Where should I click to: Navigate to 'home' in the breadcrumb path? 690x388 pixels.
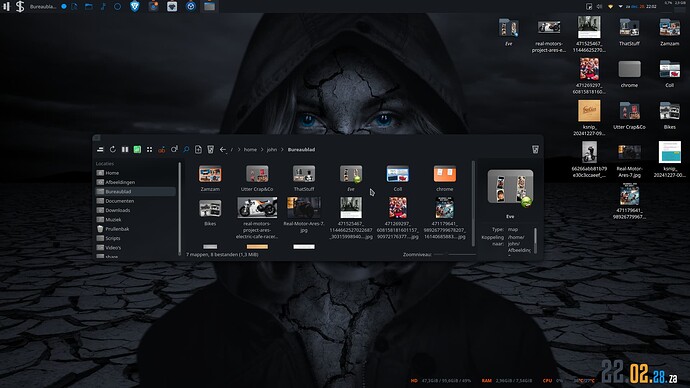(x=250, y=150)
